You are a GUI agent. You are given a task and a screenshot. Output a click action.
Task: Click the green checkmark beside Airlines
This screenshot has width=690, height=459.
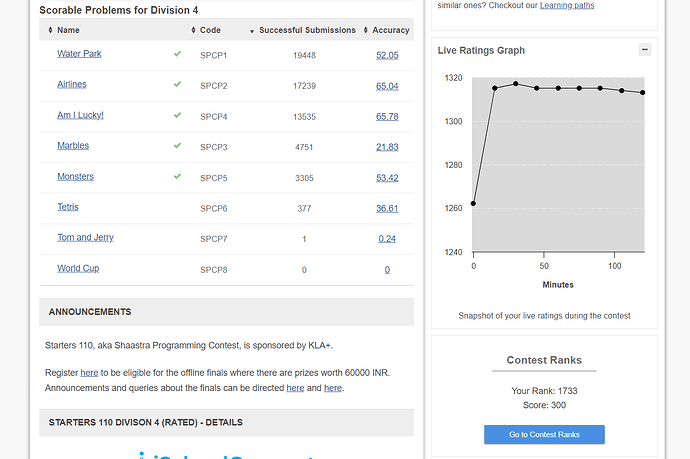tap(177, 84)
